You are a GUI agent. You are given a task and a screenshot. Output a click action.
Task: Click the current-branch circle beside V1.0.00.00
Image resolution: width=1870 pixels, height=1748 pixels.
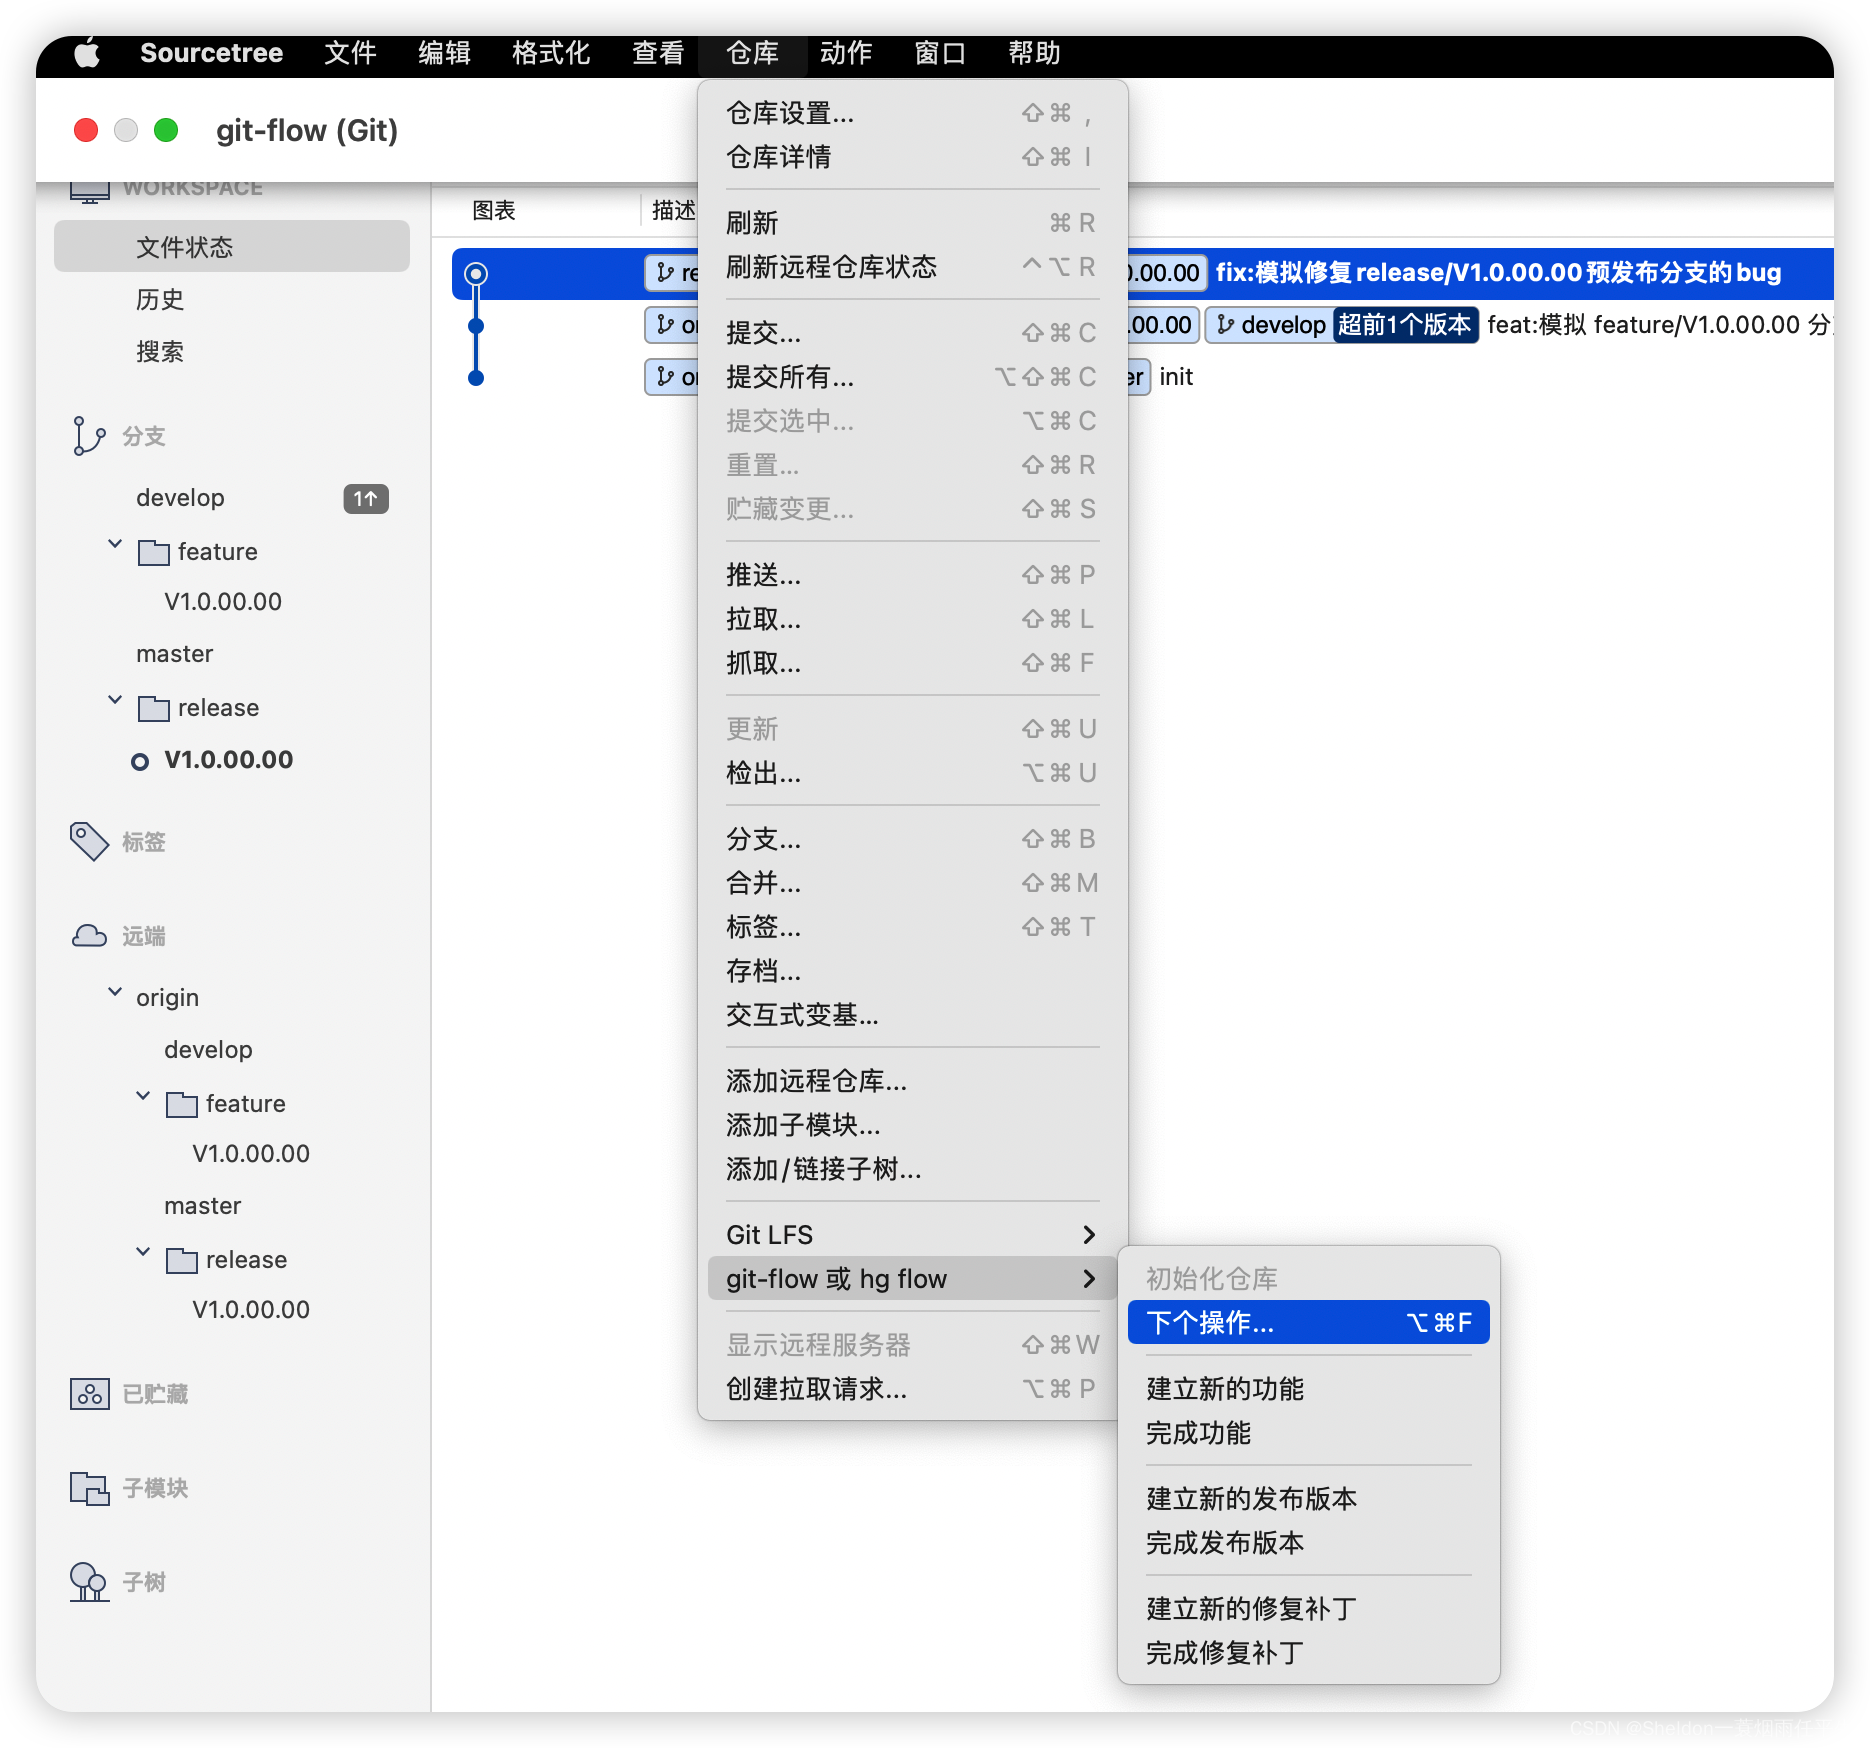pos(140,762)
